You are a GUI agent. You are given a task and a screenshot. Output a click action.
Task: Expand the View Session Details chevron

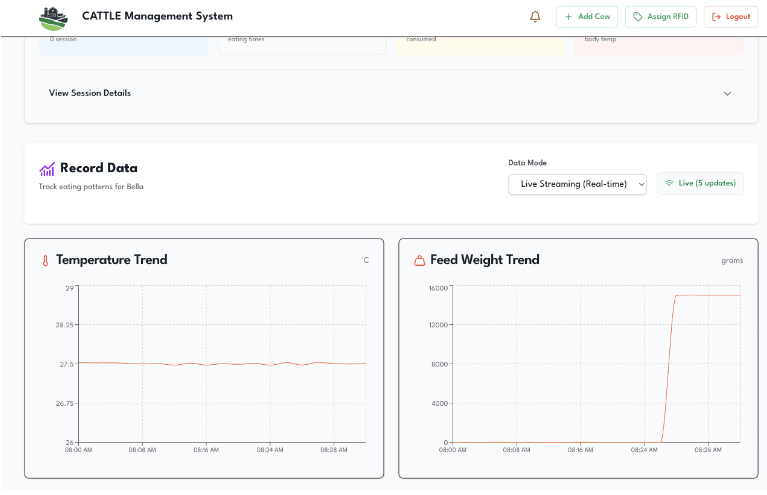coord(727,93)
